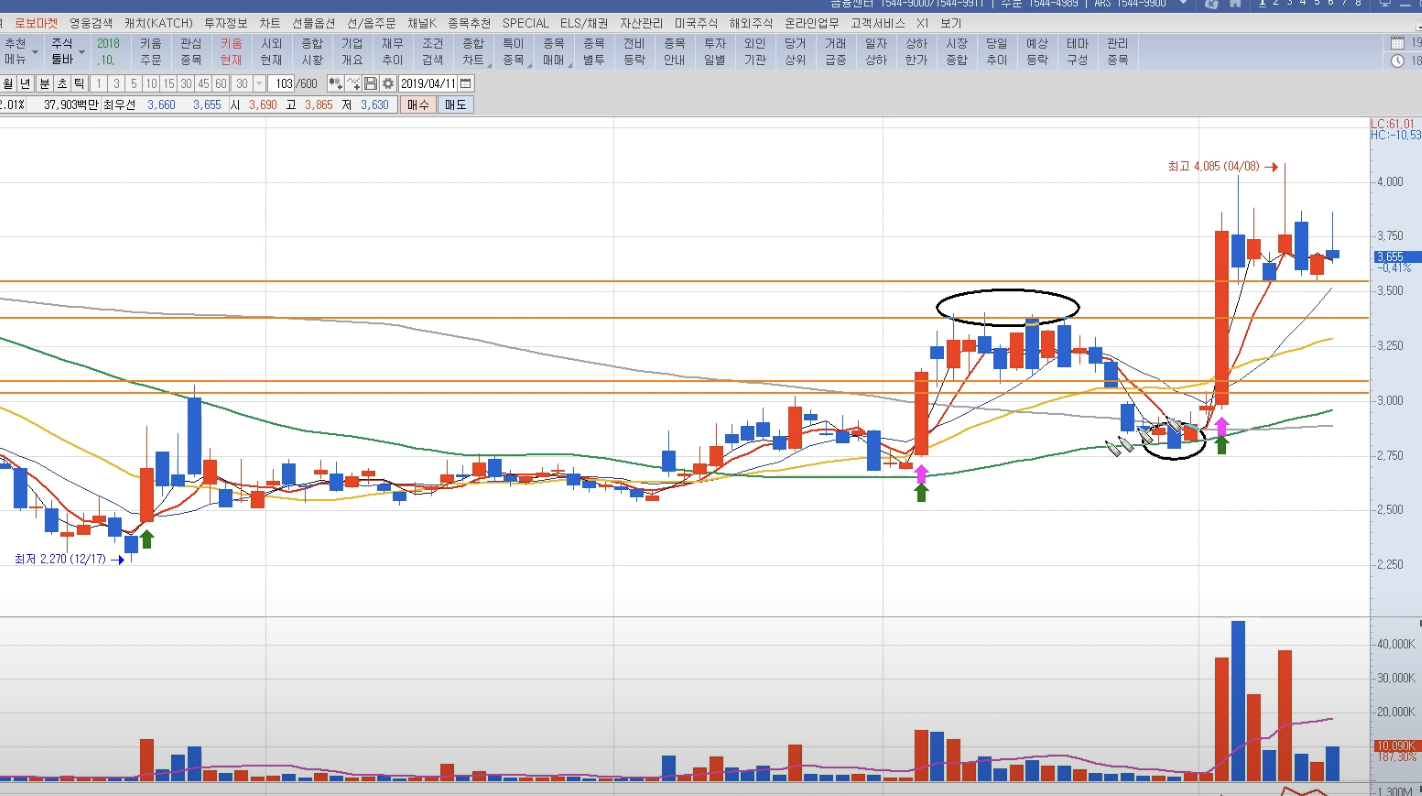Open the 키움주문 toolbar button
This screenshot has height=796, width=1422.
[150, 52]
